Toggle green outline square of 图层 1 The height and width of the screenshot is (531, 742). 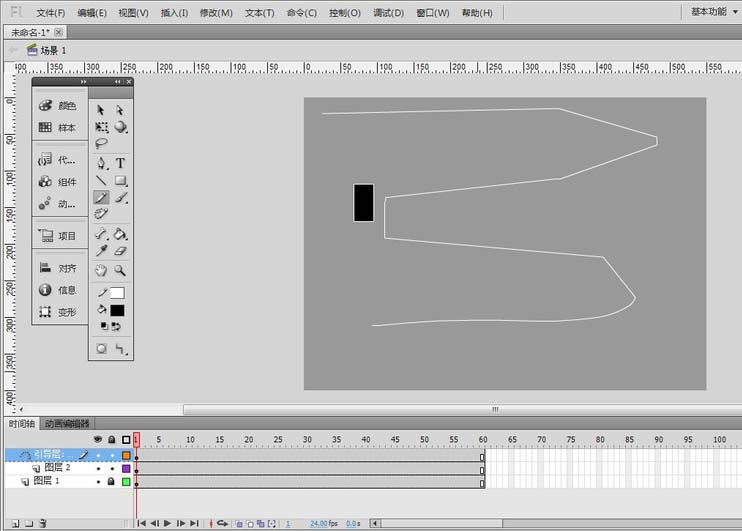[126, 482]
